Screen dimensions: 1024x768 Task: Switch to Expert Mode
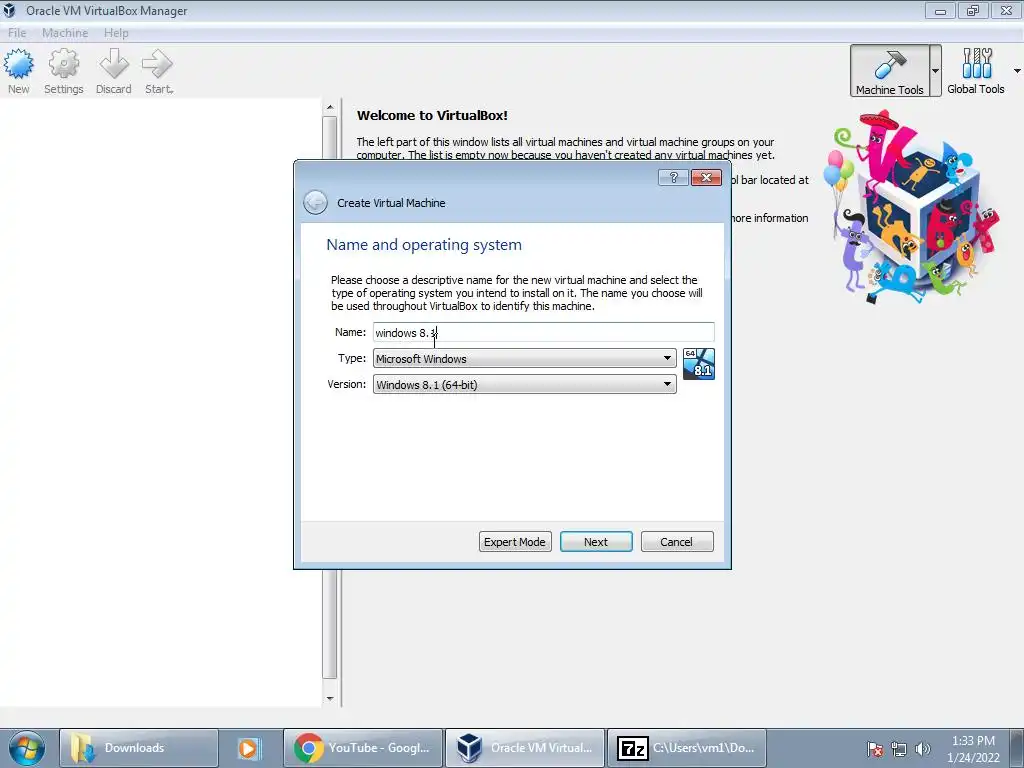pyautogui.click(x=515, y=542)
